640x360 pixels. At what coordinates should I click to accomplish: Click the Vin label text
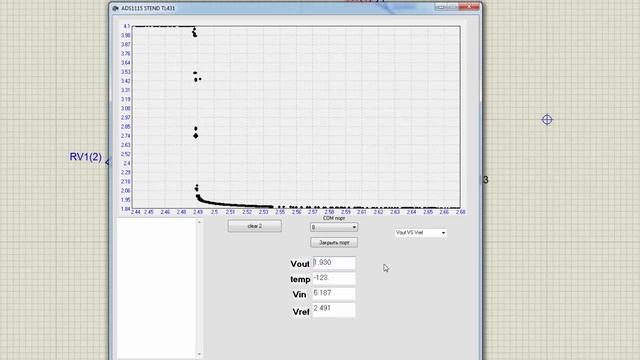click(x=299, y=294)
